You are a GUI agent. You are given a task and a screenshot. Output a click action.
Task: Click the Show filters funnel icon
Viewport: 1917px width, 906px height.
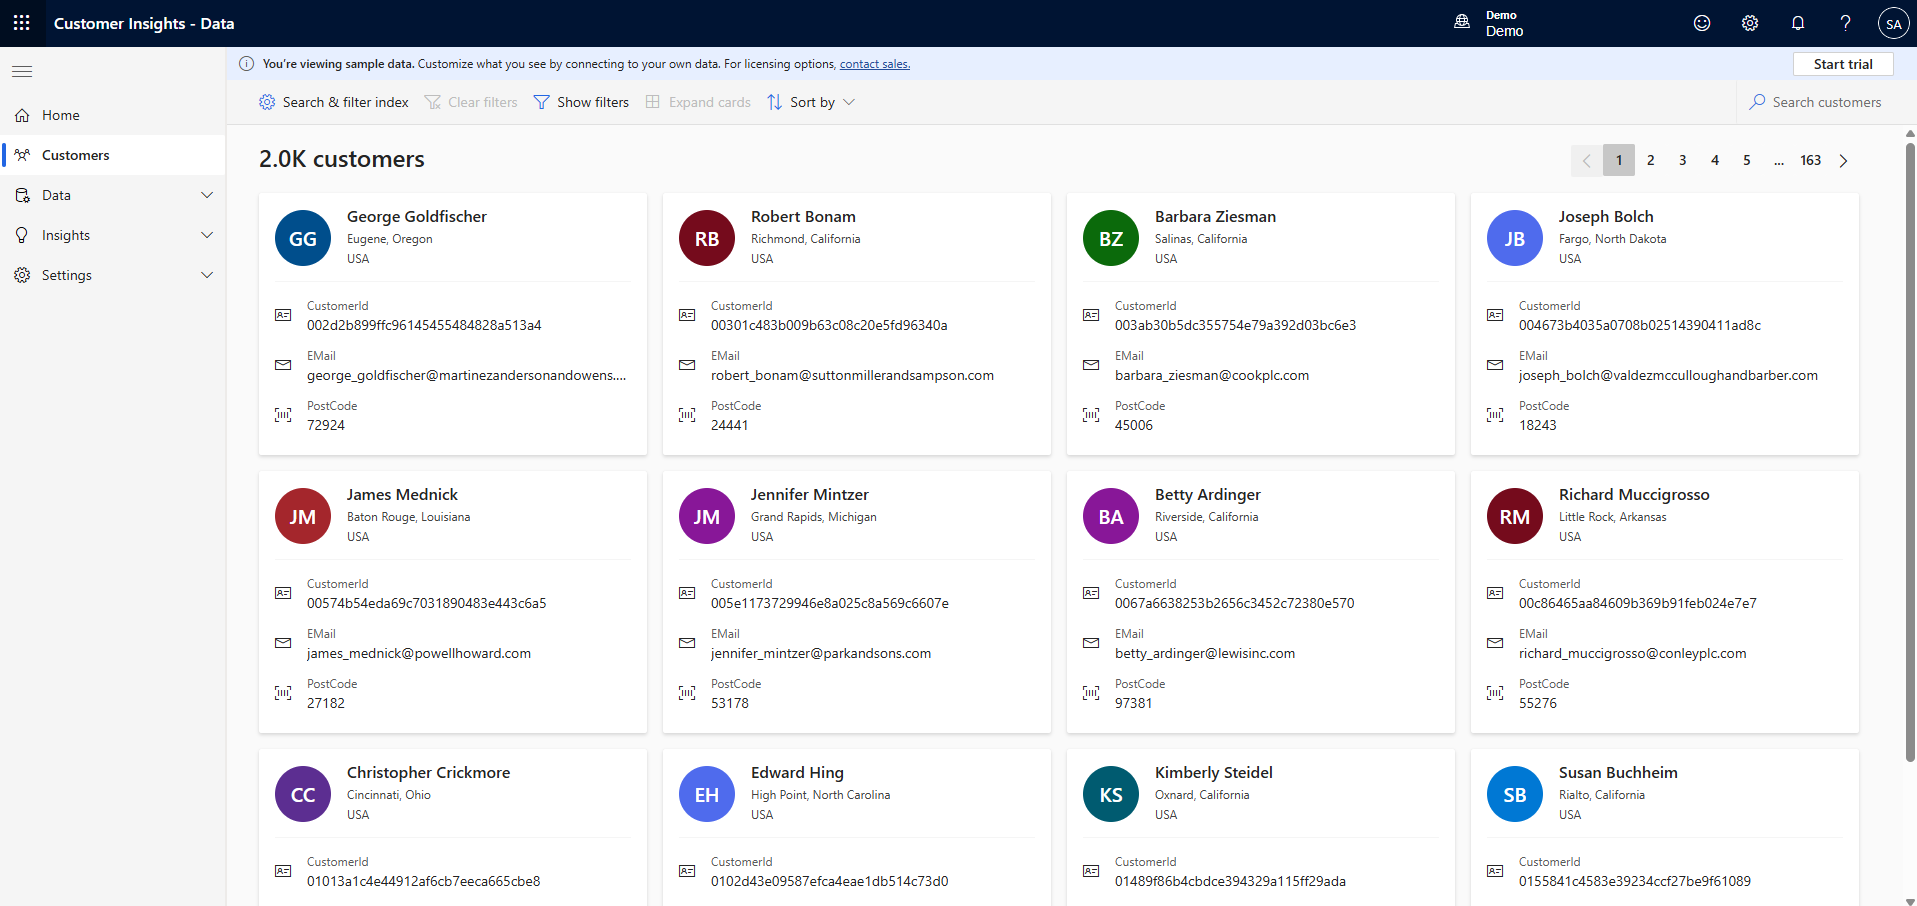541,102
